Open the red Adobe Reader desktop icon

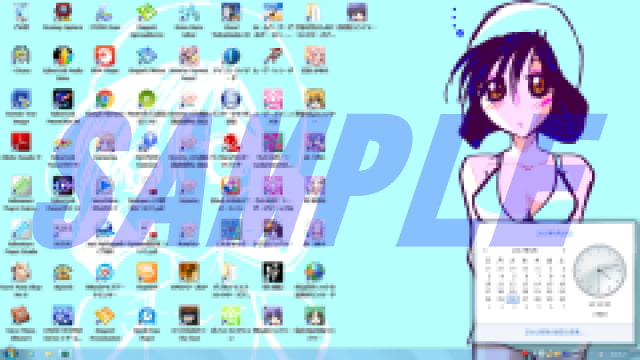pos(21,142)
